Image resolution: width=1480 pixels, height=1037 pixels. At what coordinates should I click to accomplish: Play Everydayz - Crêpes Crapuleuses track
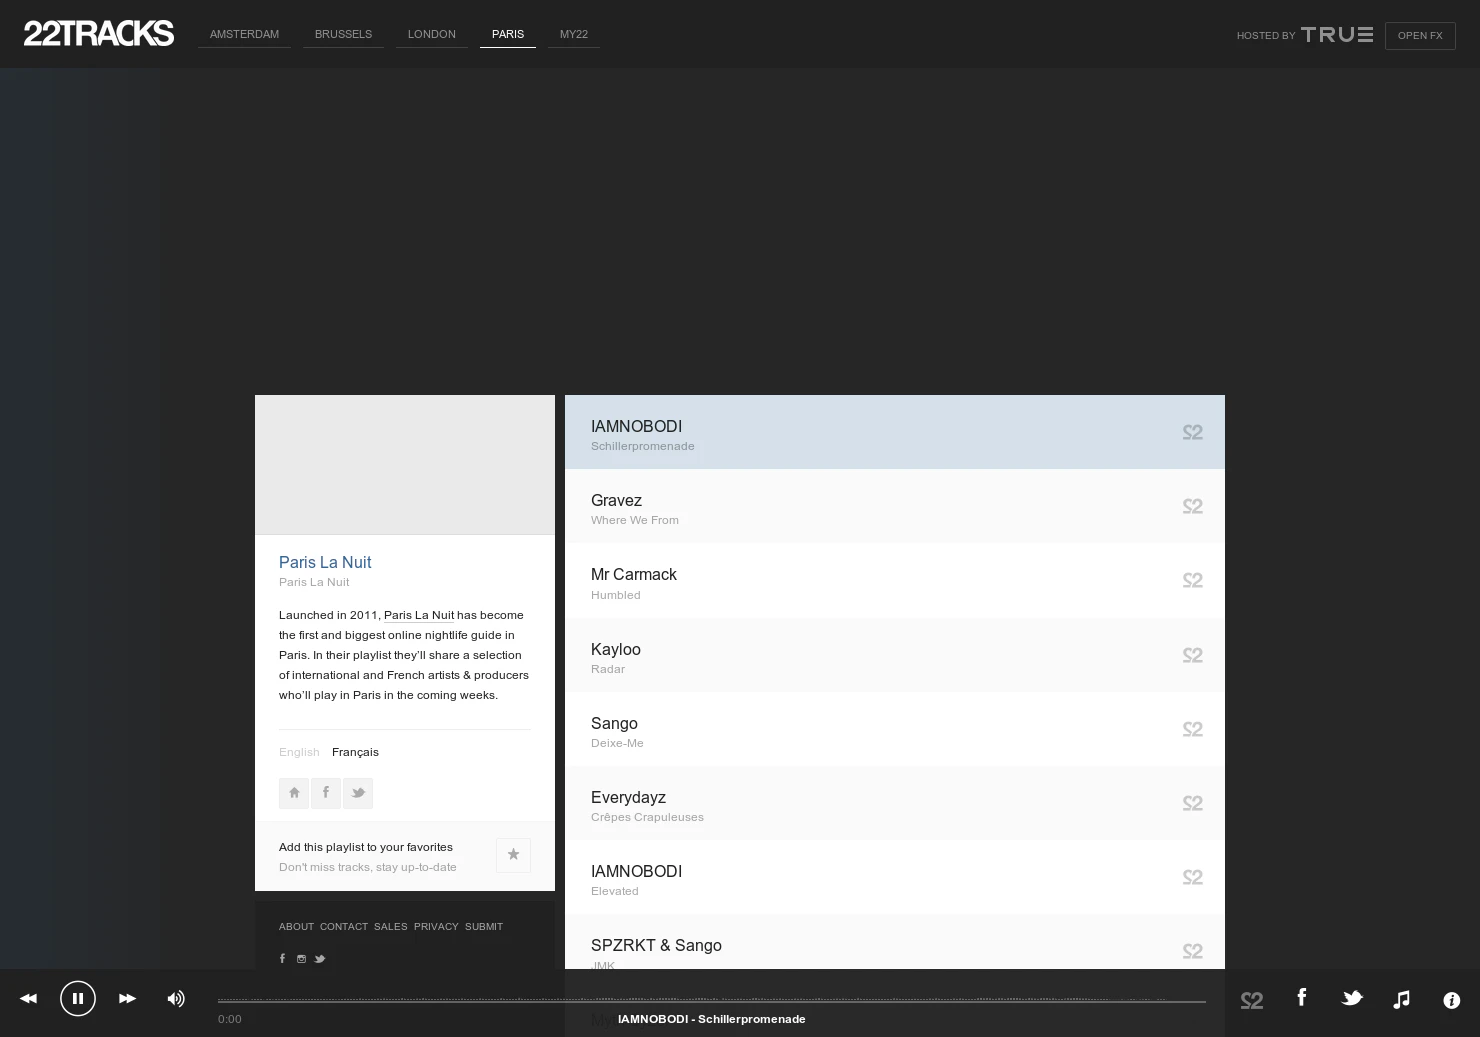click(895, 803)
